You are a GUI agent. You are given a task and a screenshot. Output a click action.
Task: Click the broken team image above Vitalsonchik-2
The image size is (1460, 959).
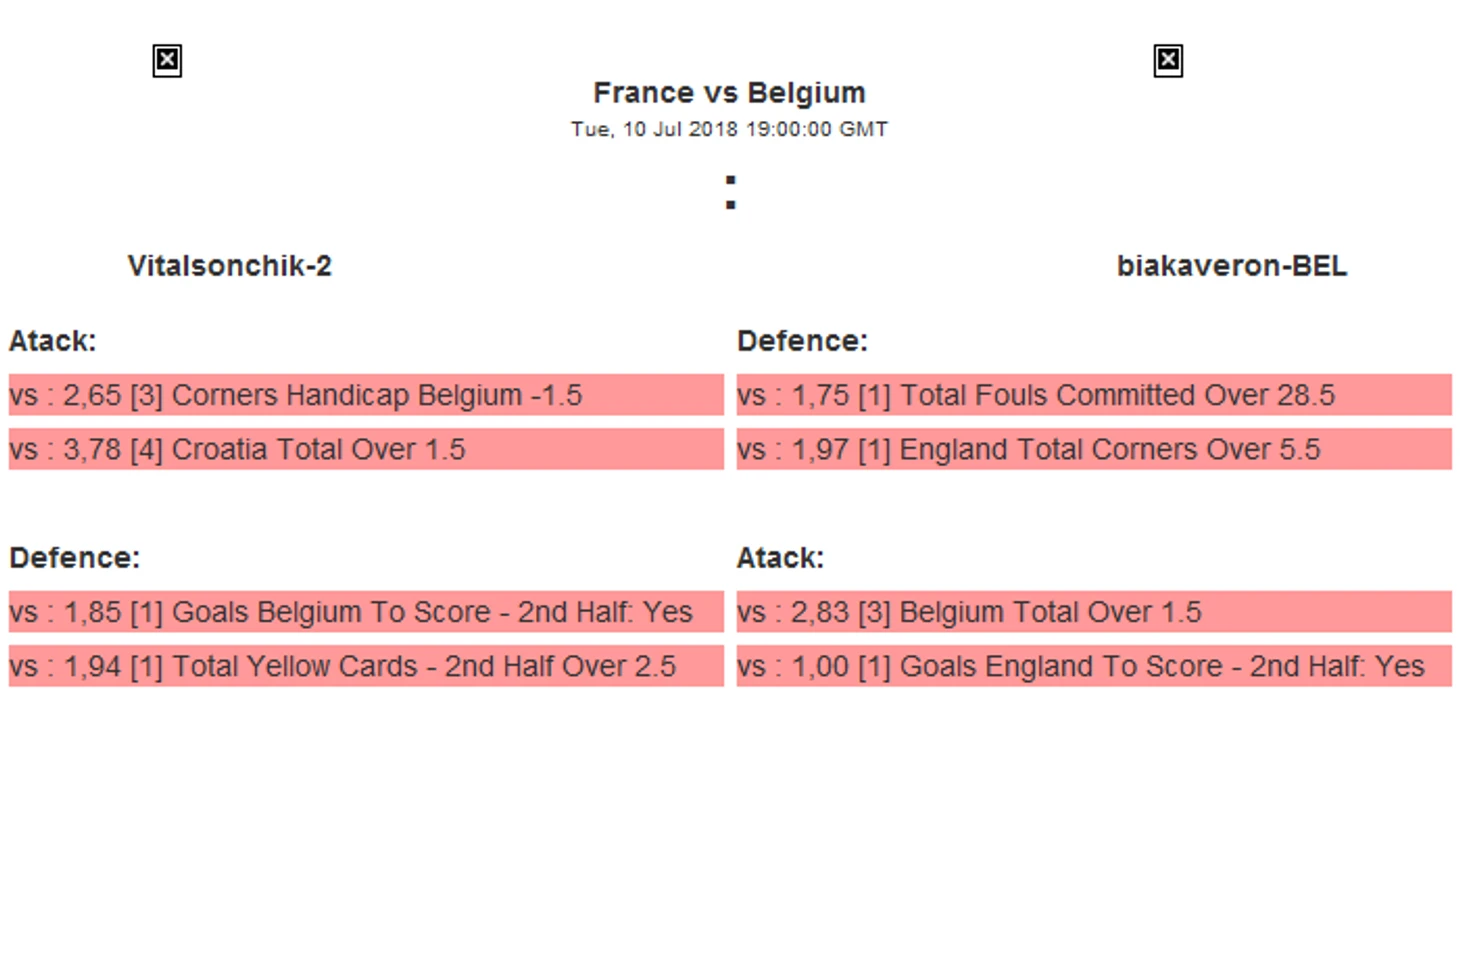(167, 61)
